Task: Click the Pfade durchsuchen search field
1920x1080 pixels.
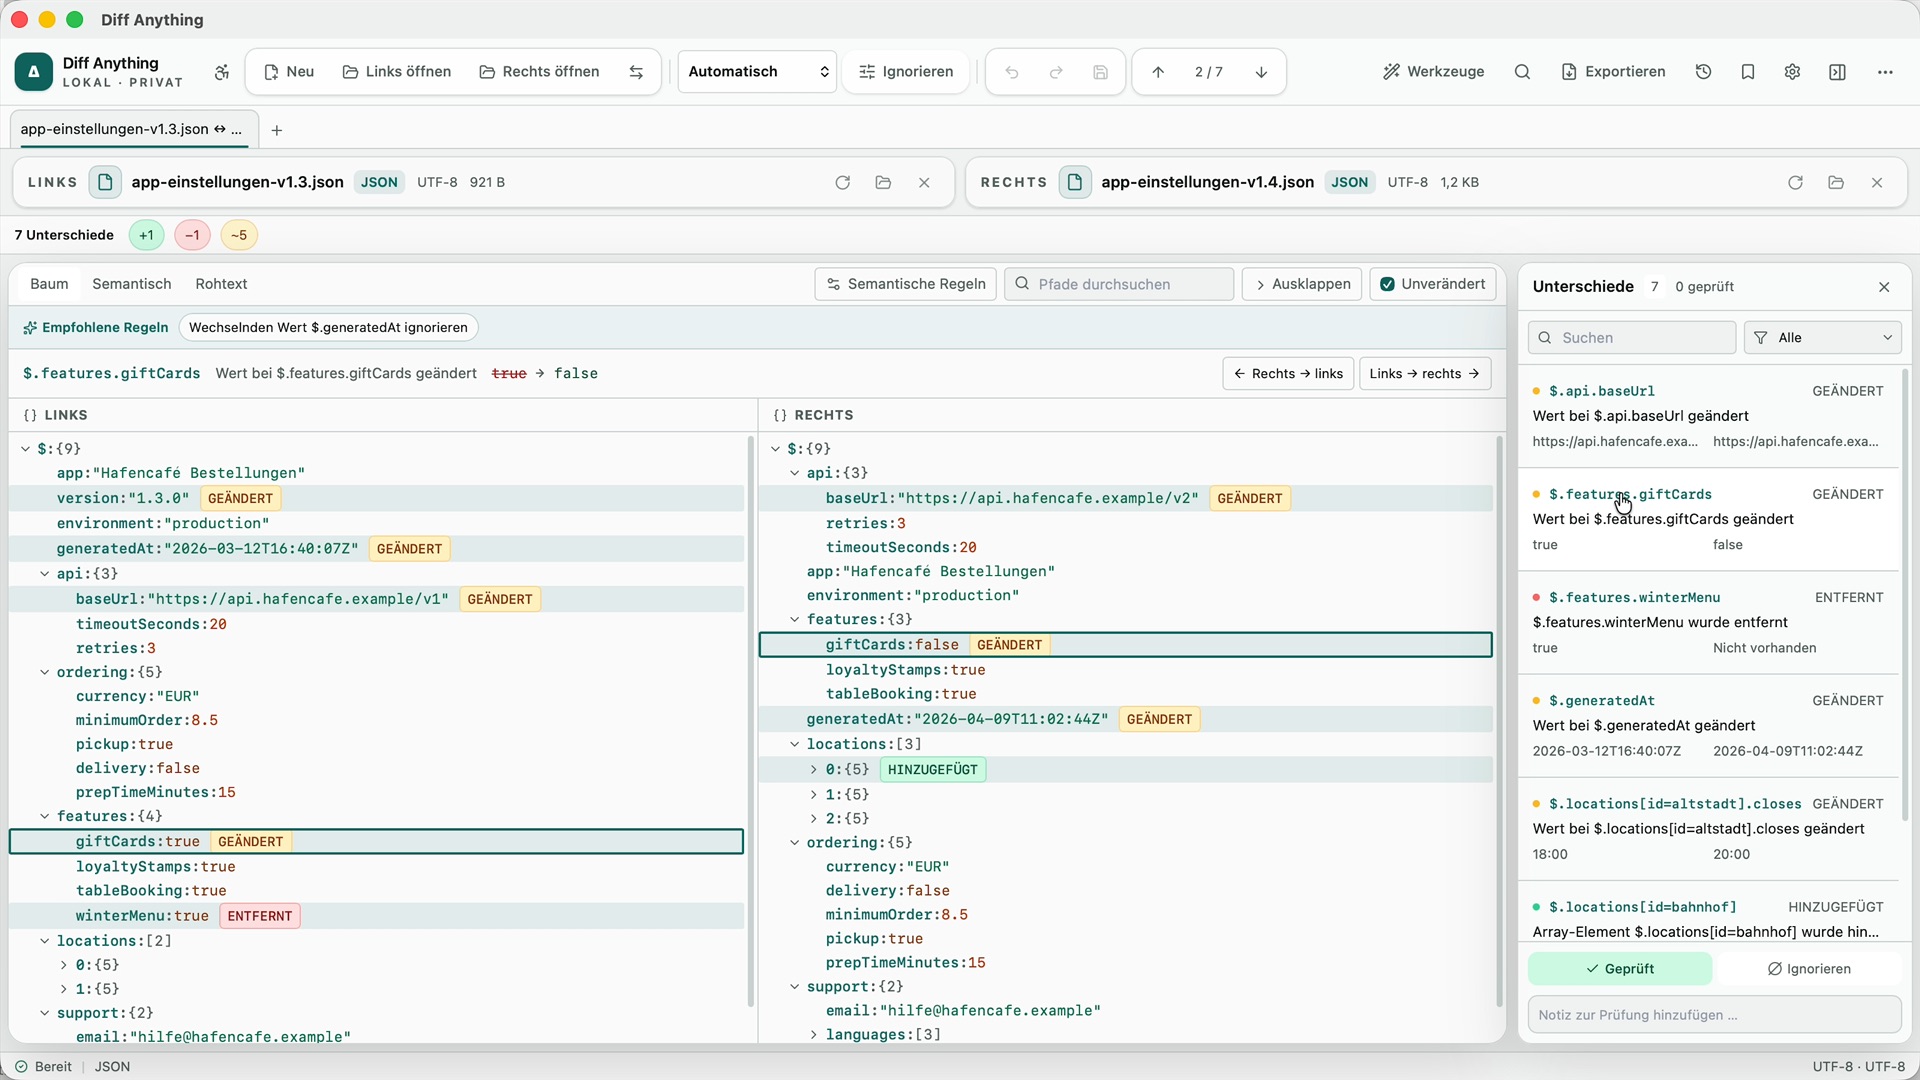Action: point(1118,284)
